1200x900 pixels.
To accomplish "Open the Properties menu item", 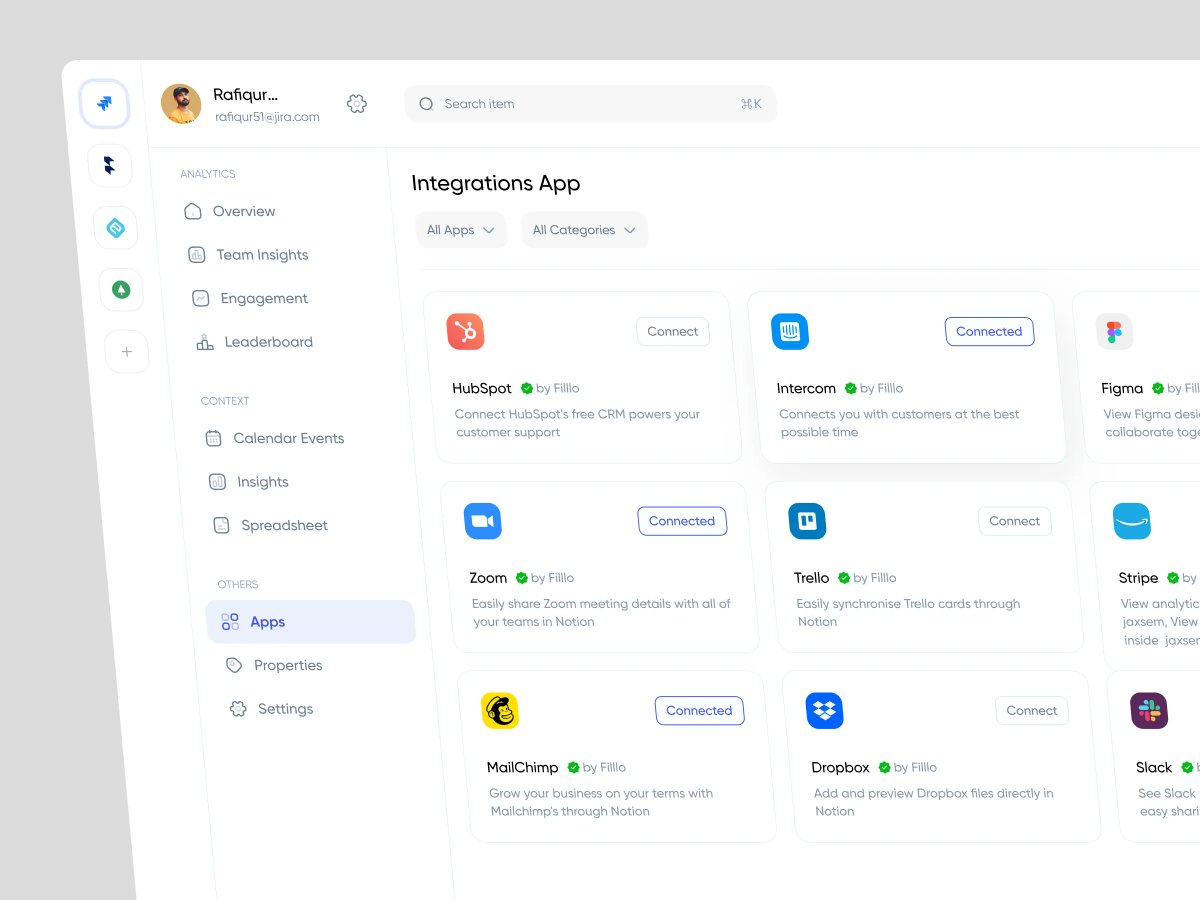I will pyautogui.click(x=273, y=665).
